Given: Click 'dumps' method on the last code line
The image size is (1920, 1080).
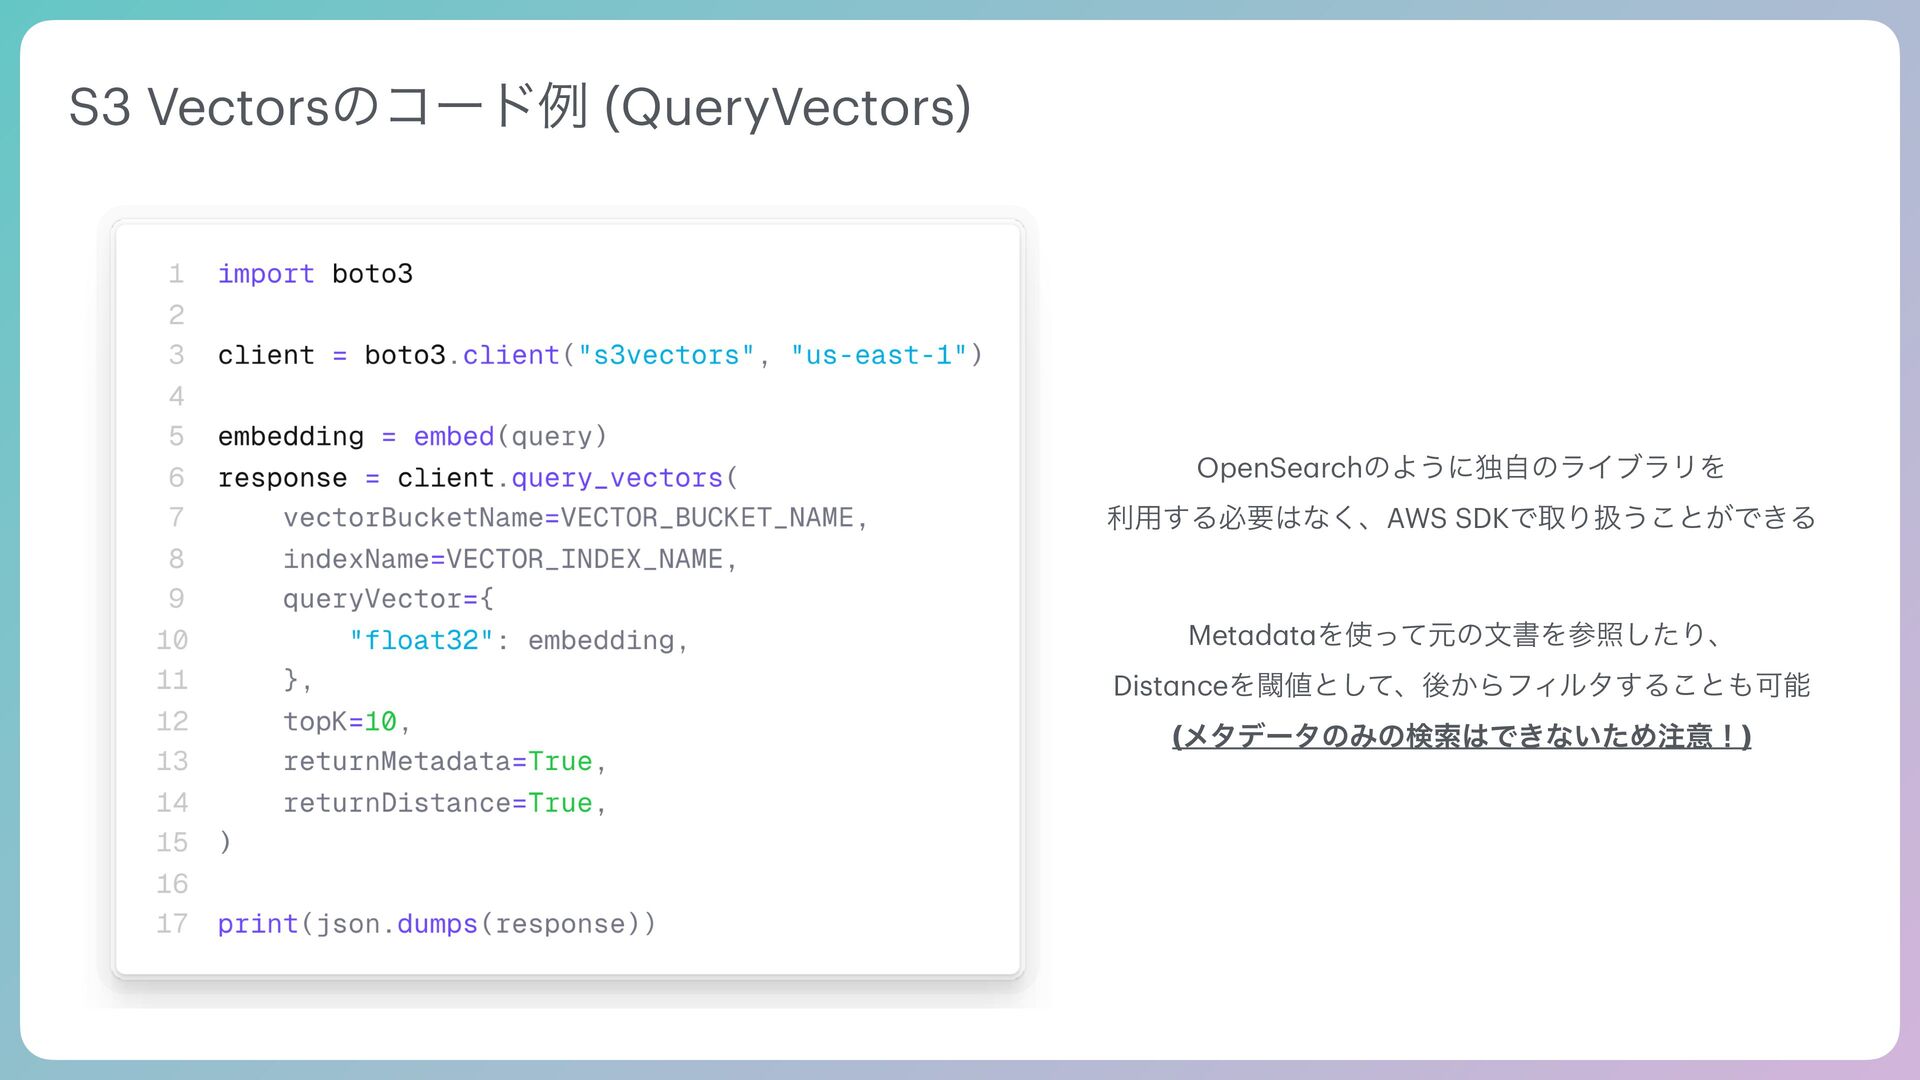Looking at the screenshot, I should pyautogui.click(x=437, y=924).
